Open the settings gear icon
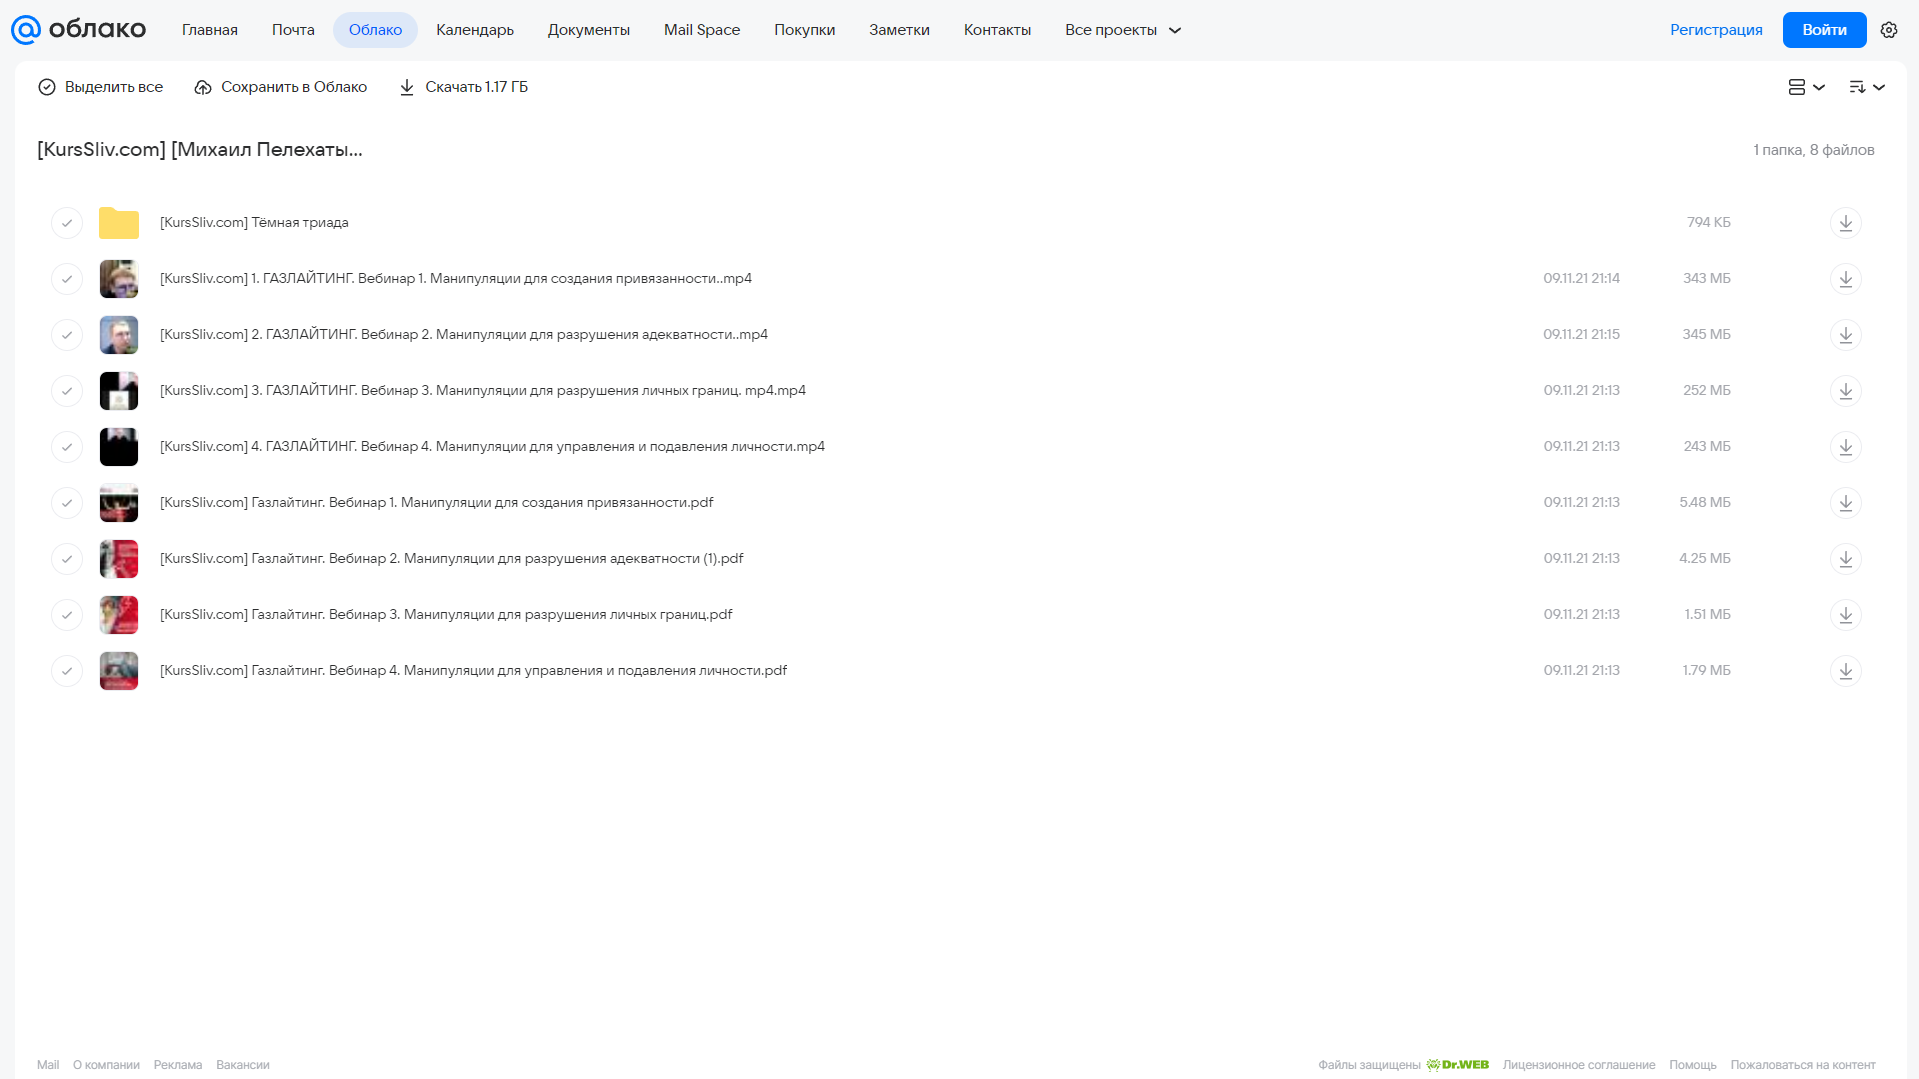Image resolution: width=1919 pixels, height=1079 pixels. (x=1888, y=30)
